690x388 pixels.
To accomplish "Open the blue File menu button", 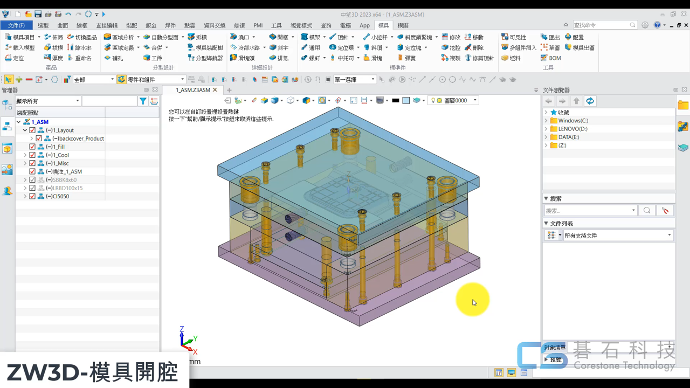I will pyautogui.click(x=16, y=26).
